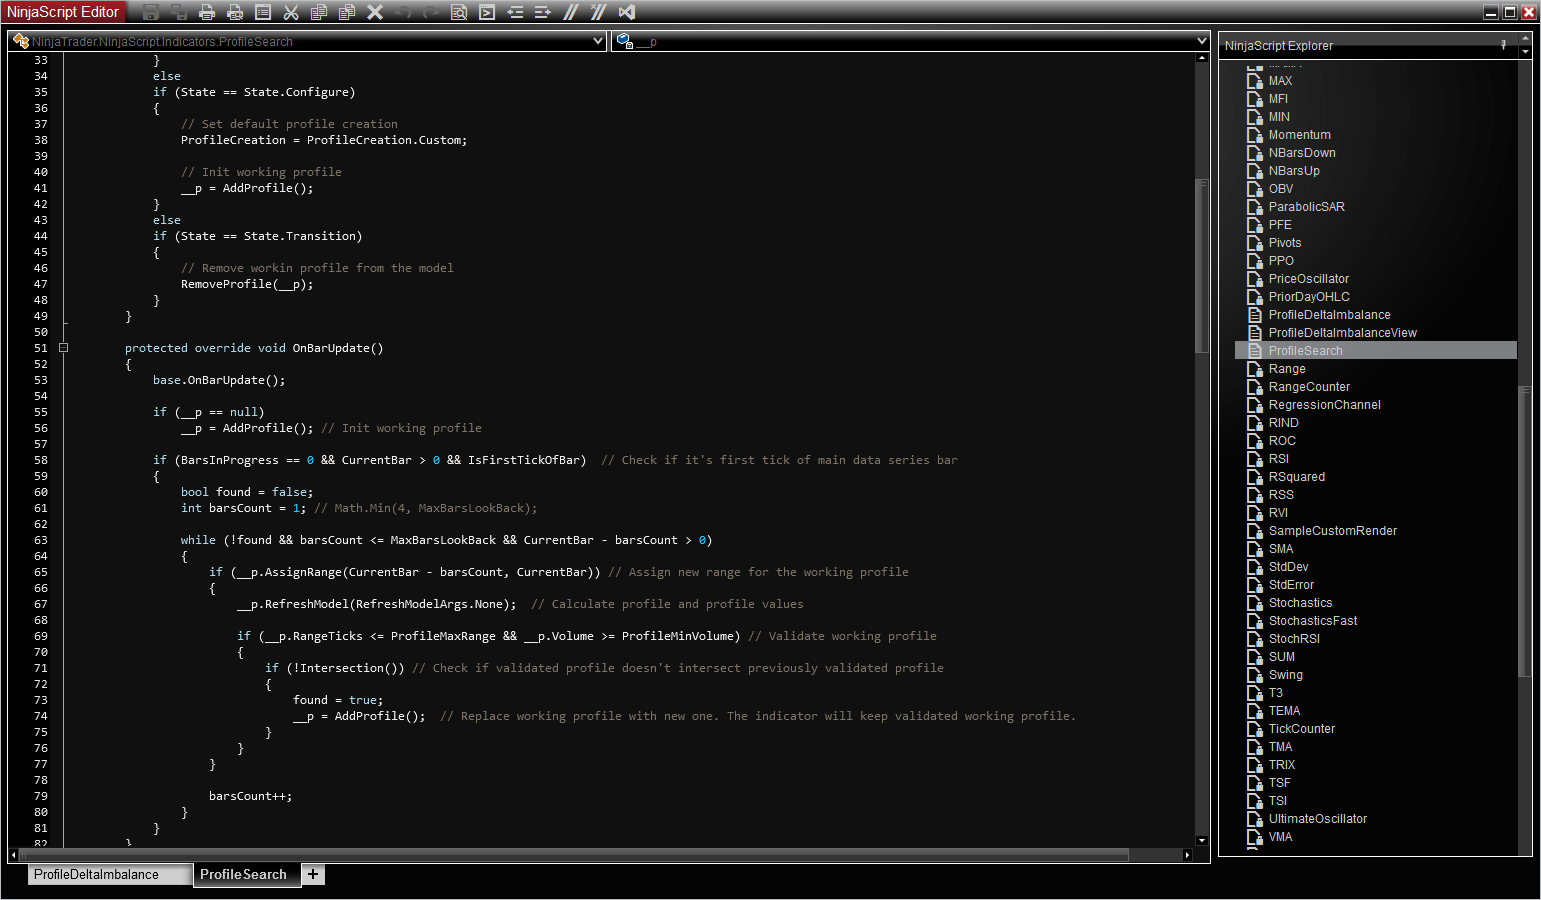Screen dimensions: 1541x900
Task: Click the Paste toolbar icon
Action: point(347,12)
